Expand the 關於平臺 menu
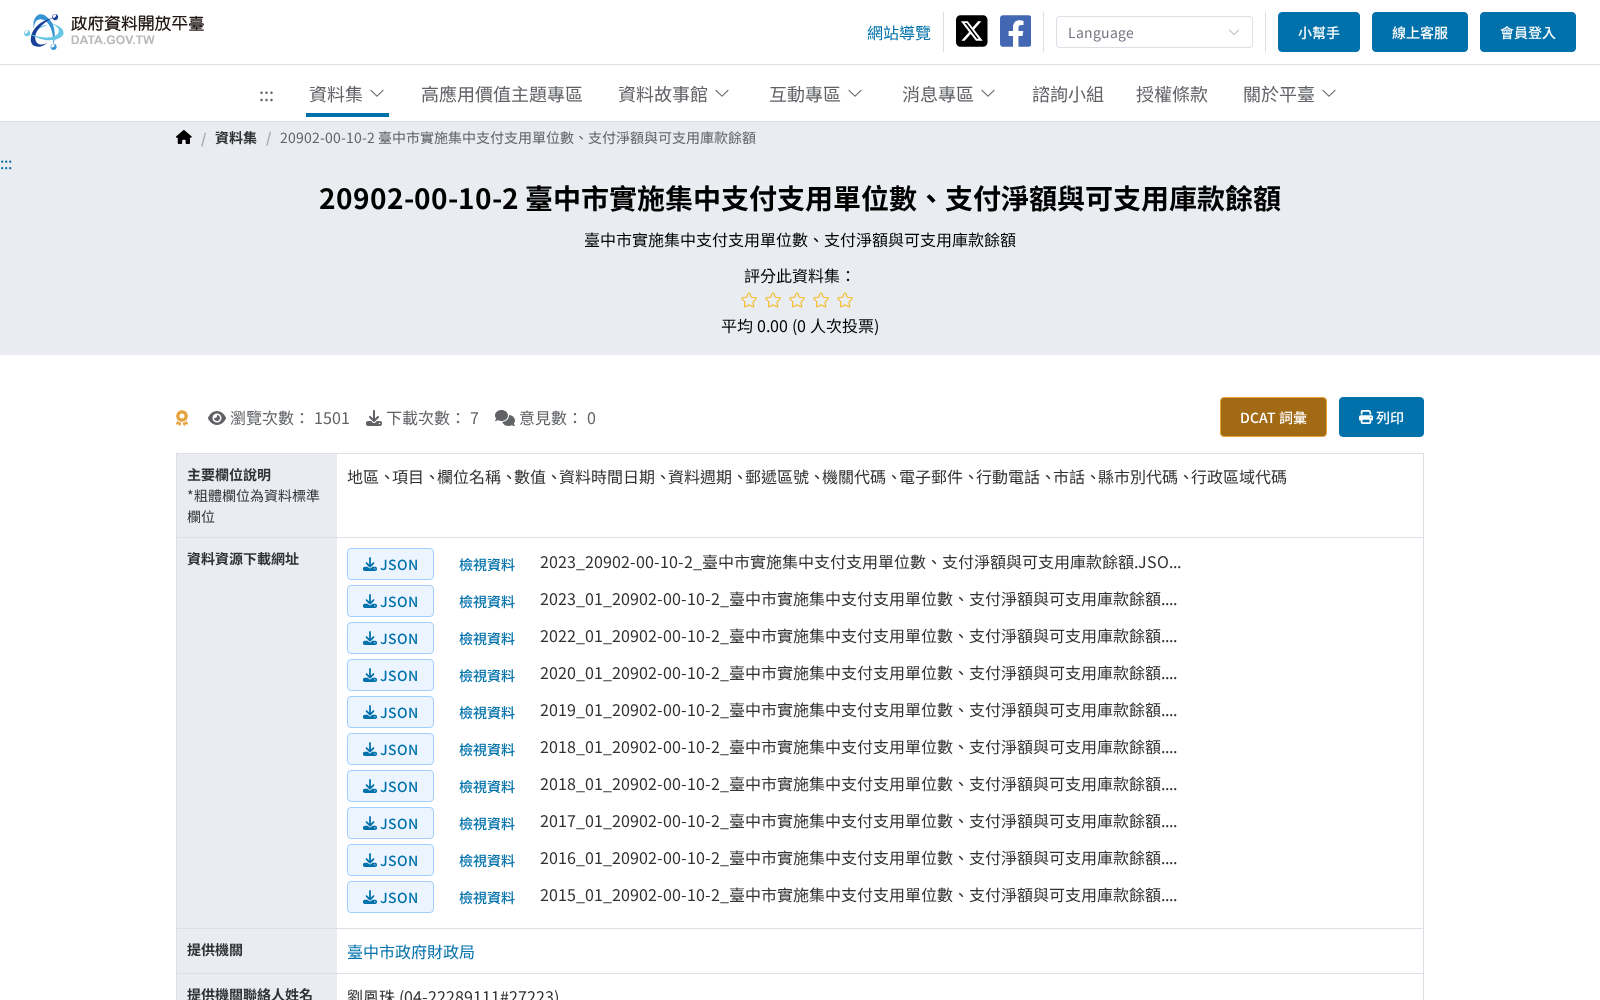Screen dimensions: 1600x1000 1290,94
